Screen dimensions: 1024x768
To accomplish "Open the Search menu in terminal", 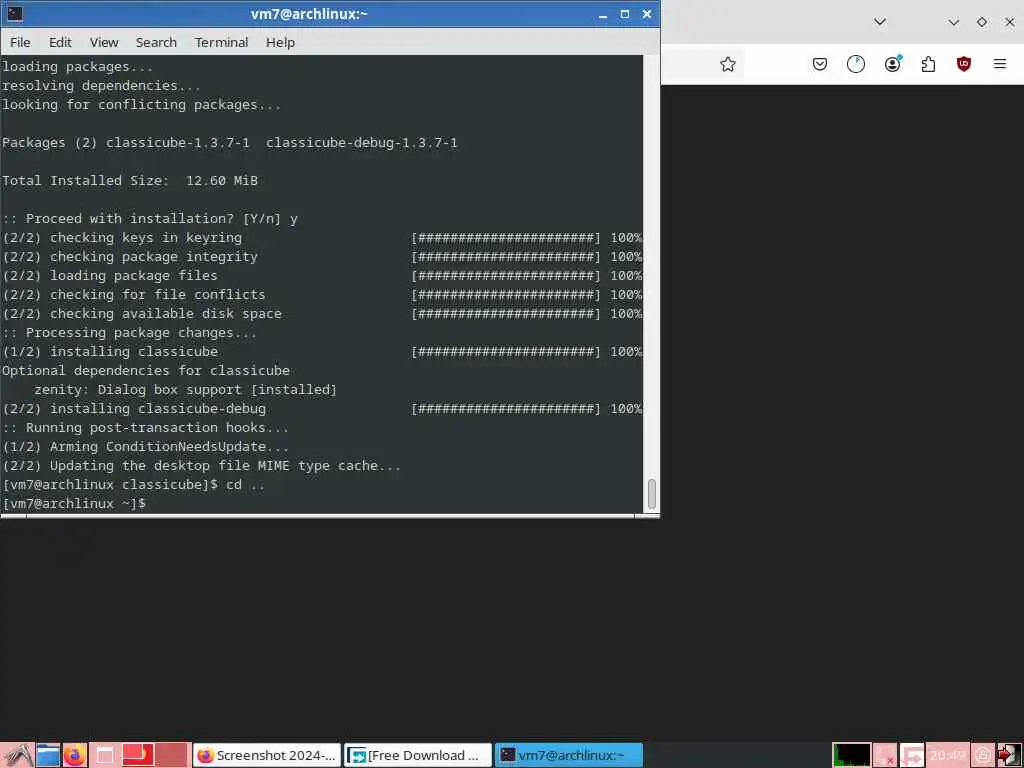I will (x=156, y=42).
